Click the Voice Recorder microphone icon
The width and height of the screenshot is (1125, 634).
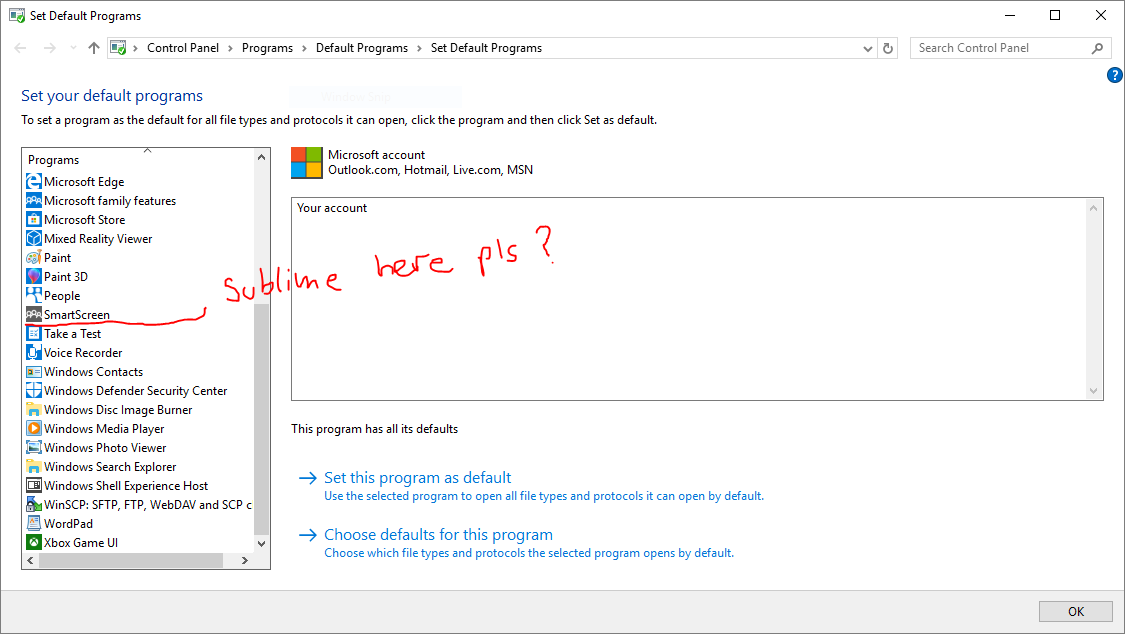click(34, 353)
